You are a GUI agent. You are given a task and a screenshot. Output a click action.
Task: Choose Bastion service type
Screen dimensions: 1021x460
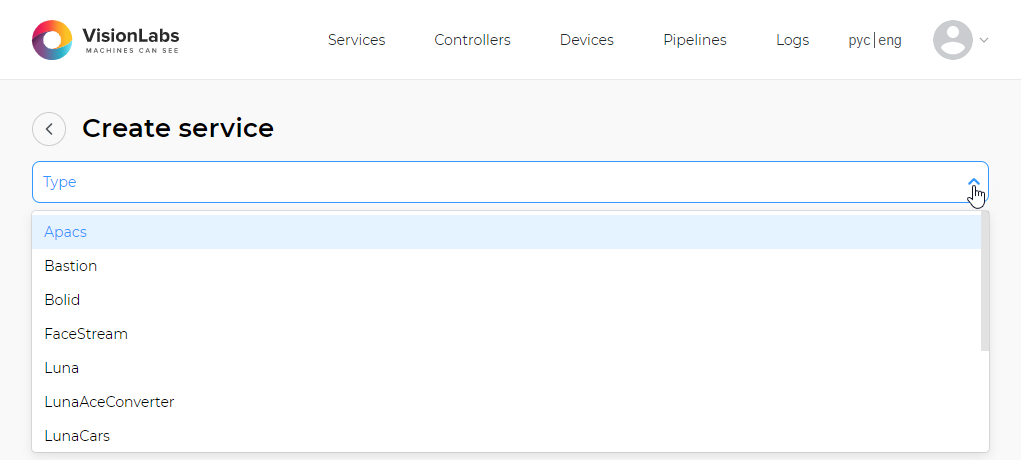click(71, 266)
